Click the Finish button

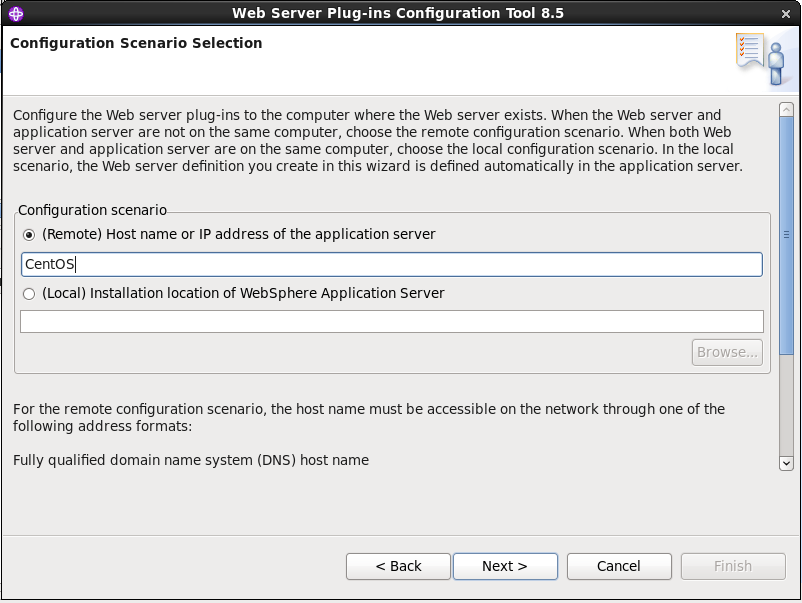[733, 566]
